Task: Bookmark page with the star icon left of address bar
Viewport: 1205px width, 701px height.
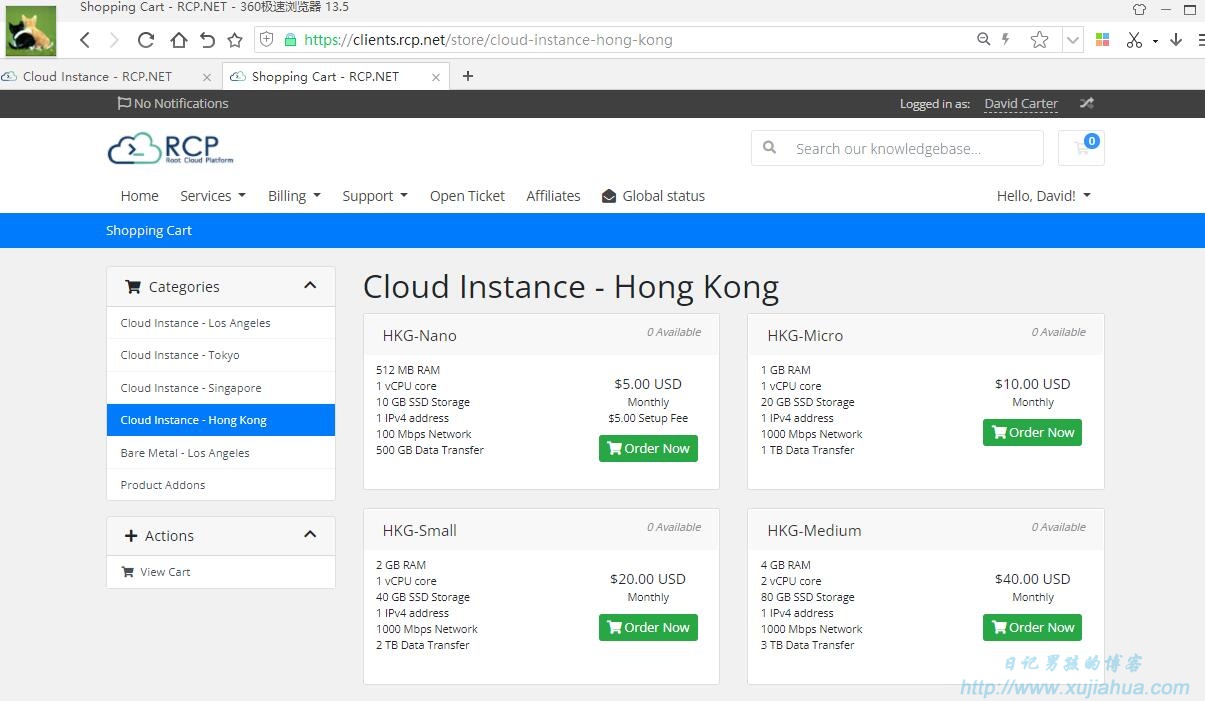Action: coord(235,40)
